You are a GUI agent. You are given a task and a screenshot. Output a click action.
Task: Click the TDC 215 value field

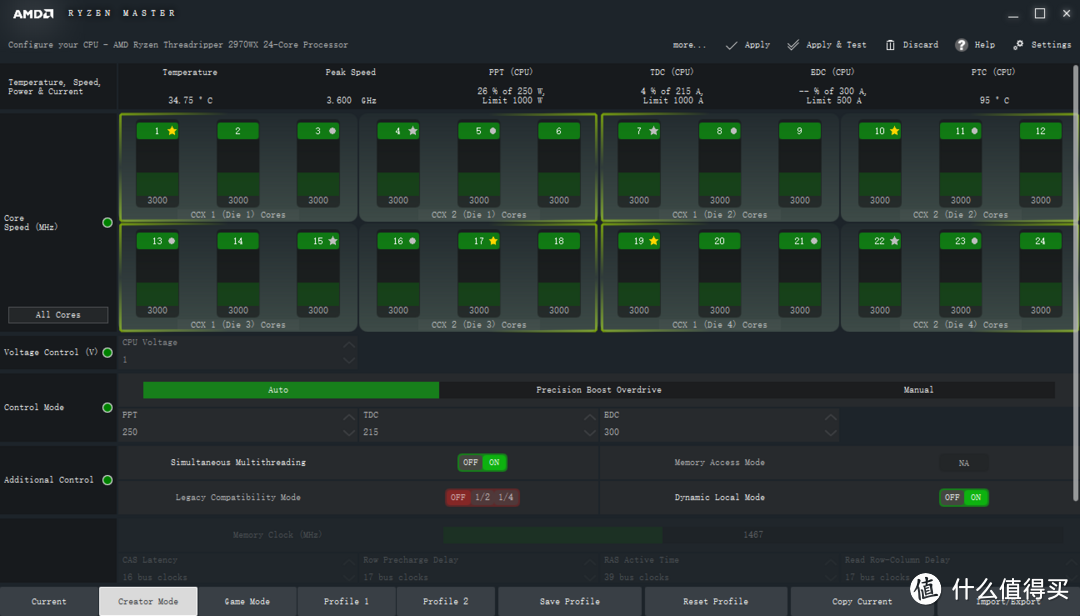click(472, 432)
